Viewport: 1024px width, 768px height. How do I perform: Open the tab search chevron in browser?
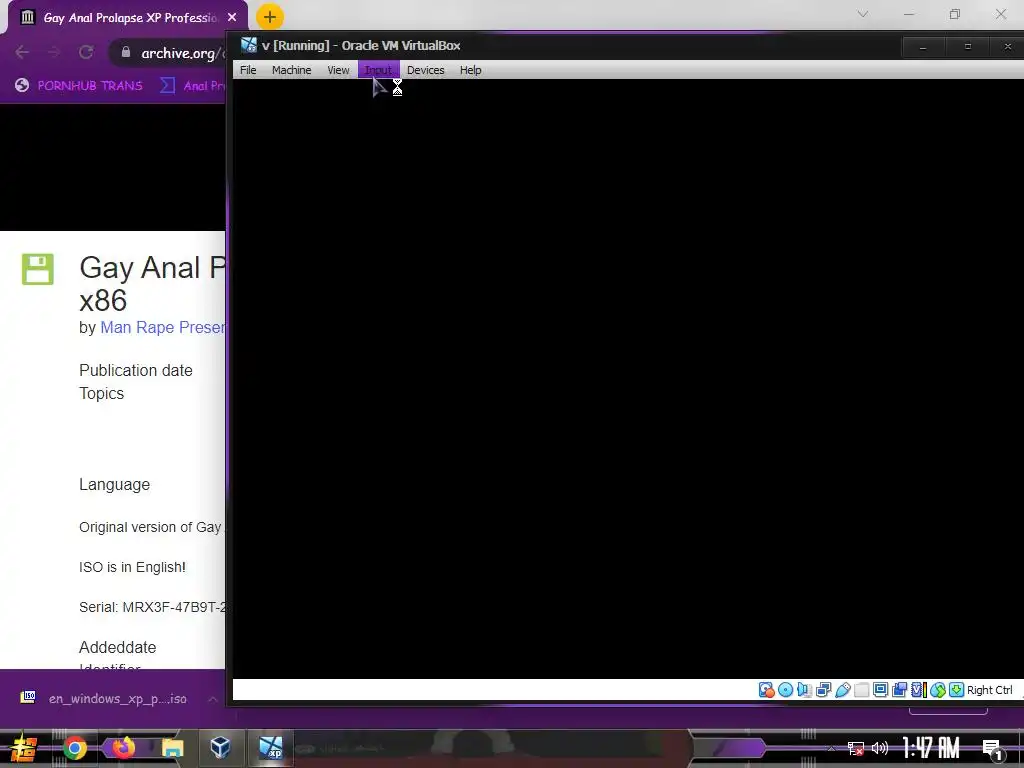click(x=863, y=14)
